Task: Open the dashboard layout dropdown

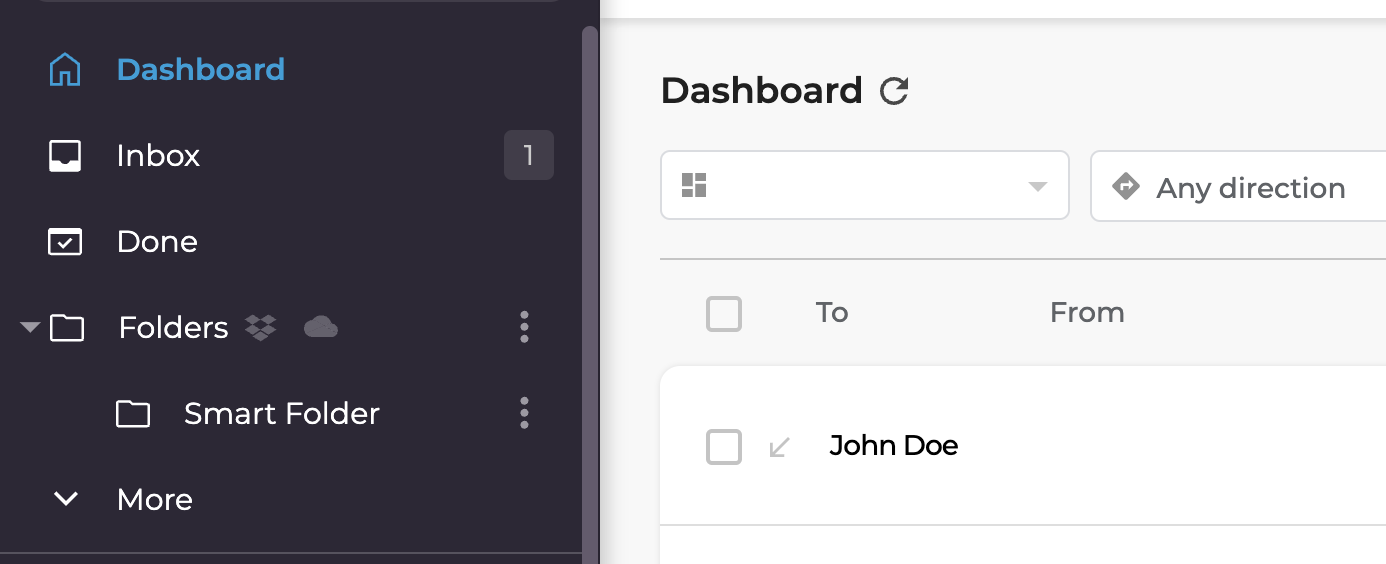Action: pyautogui.click(x=864, y=186)
